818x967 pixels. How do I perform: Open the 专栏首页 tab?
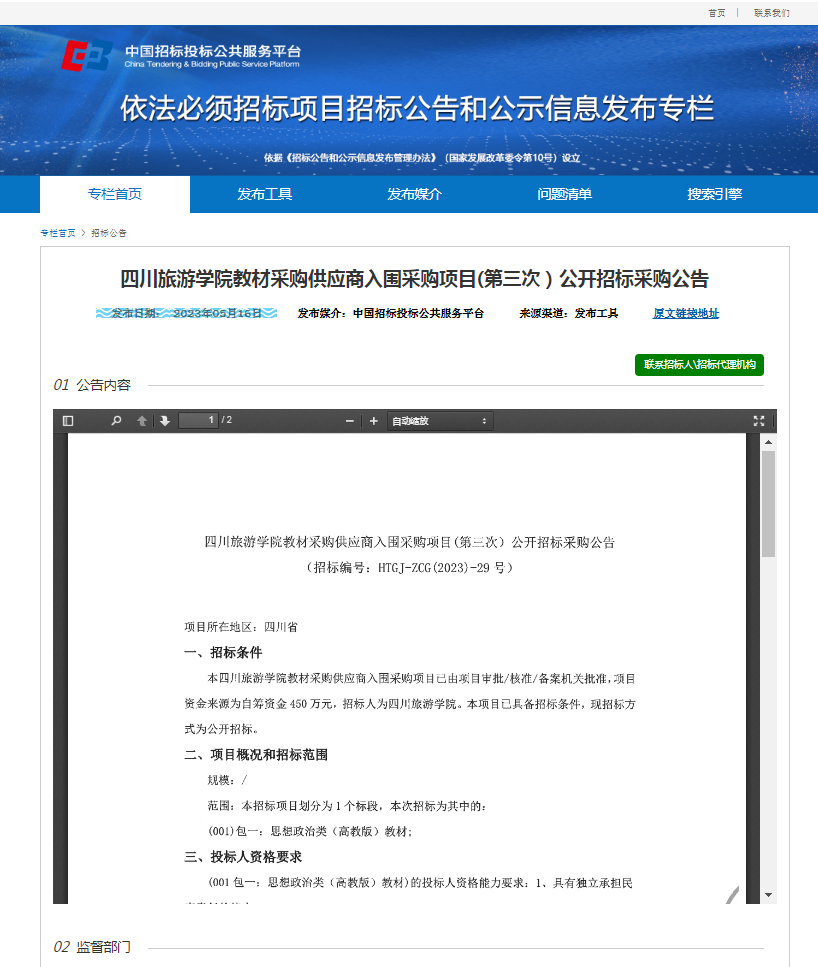[115, 194]
